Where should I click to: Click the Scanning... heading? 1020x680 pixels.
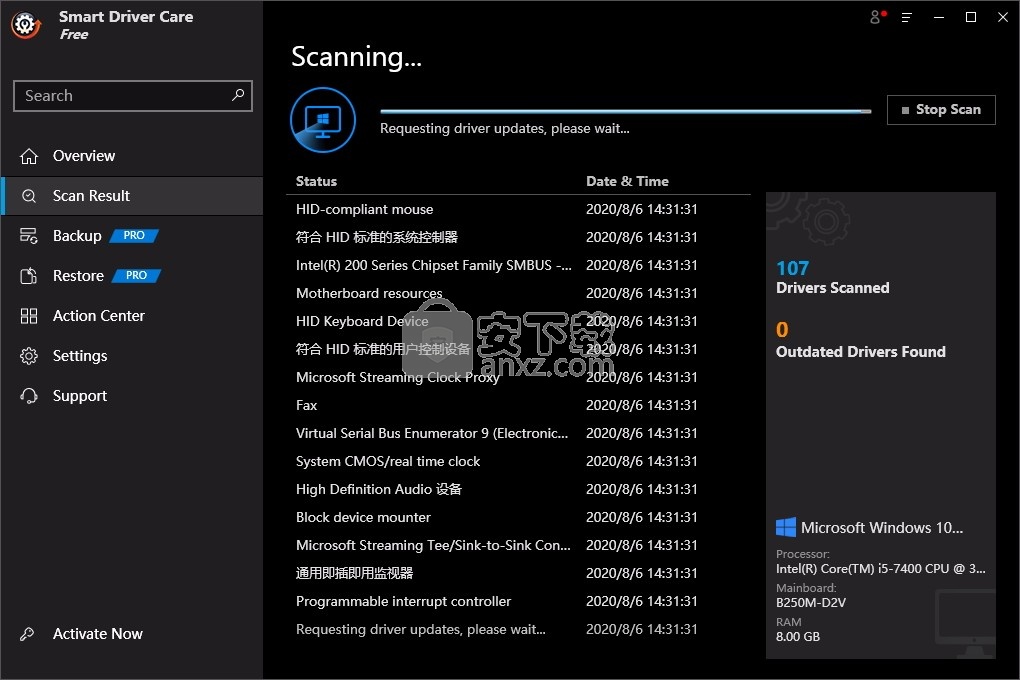356,57
